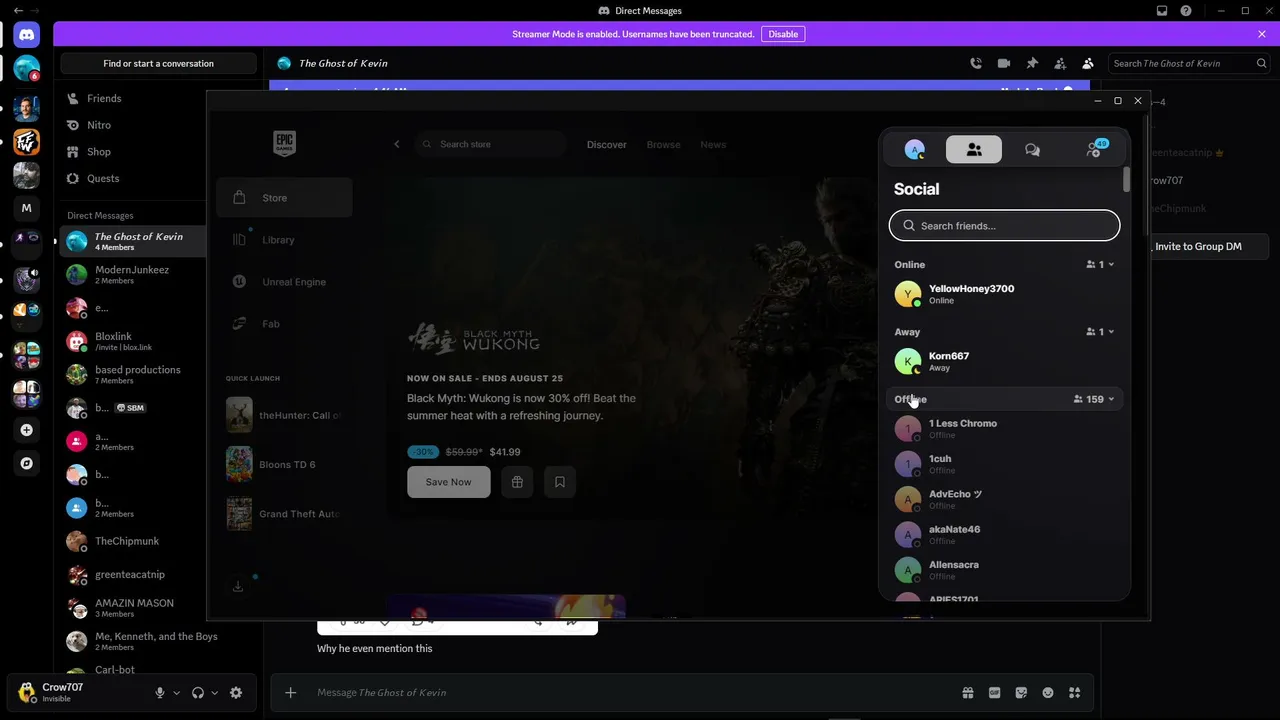Switch to Browse tab in Epic store
This screenshot has height=720, width=1280.
tap(664, 145)
